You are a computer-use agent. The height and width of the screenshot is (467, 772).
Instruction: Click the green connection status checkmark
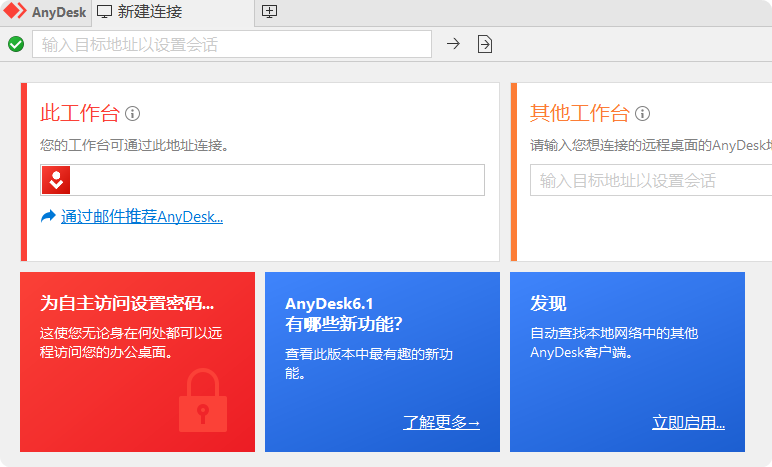coord(15,44)
